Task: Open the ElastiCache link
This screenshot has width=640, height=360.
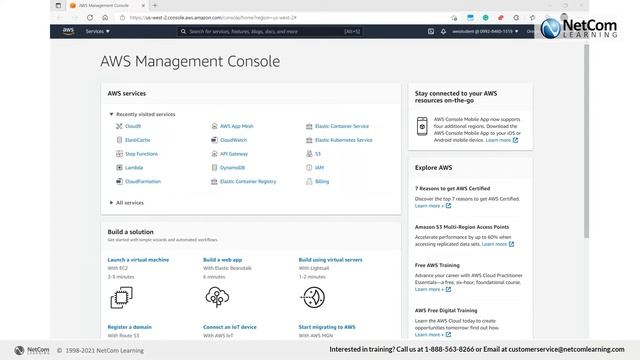Action: (x=138, y=140)
